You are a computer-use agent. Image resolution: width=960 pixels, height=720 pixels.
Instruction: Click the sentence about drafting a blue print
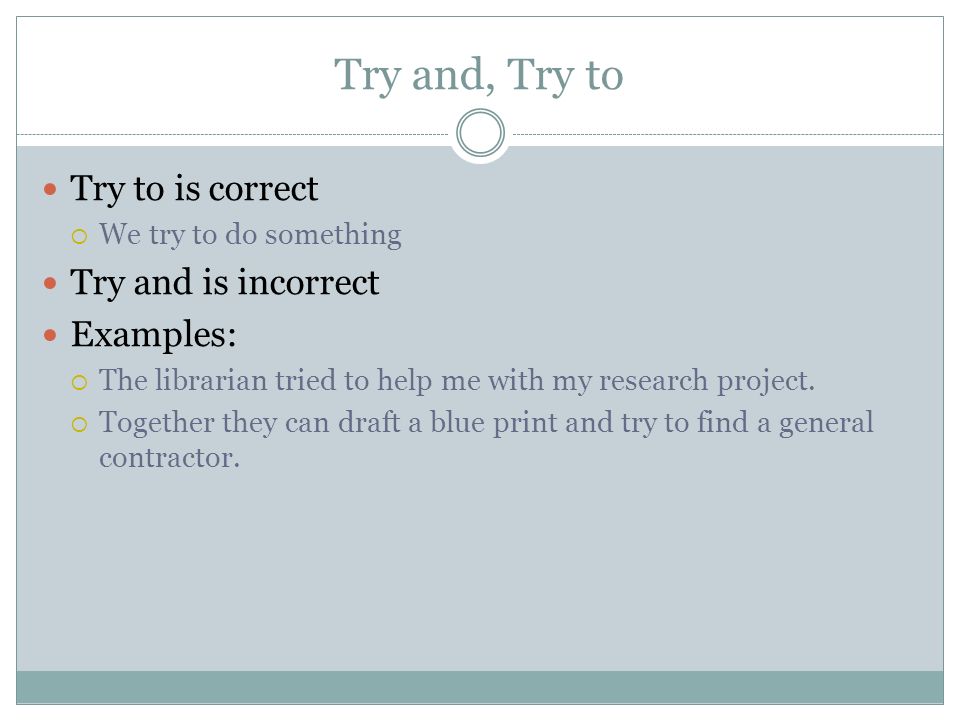click(486, 440)
